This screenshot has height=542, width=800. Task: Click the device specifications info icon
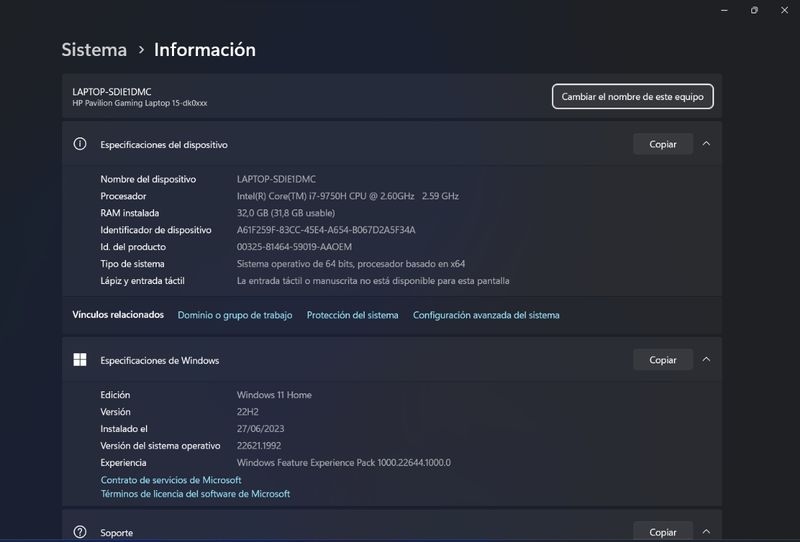pos(80,144)
